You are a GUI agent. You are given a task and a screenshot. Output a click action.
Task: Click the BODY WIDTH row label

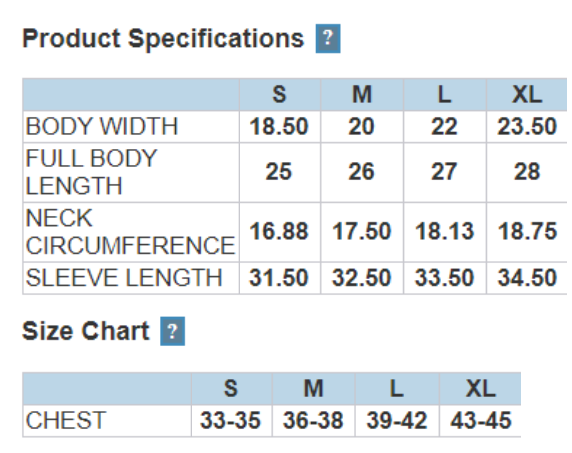(x=102, y=127)
